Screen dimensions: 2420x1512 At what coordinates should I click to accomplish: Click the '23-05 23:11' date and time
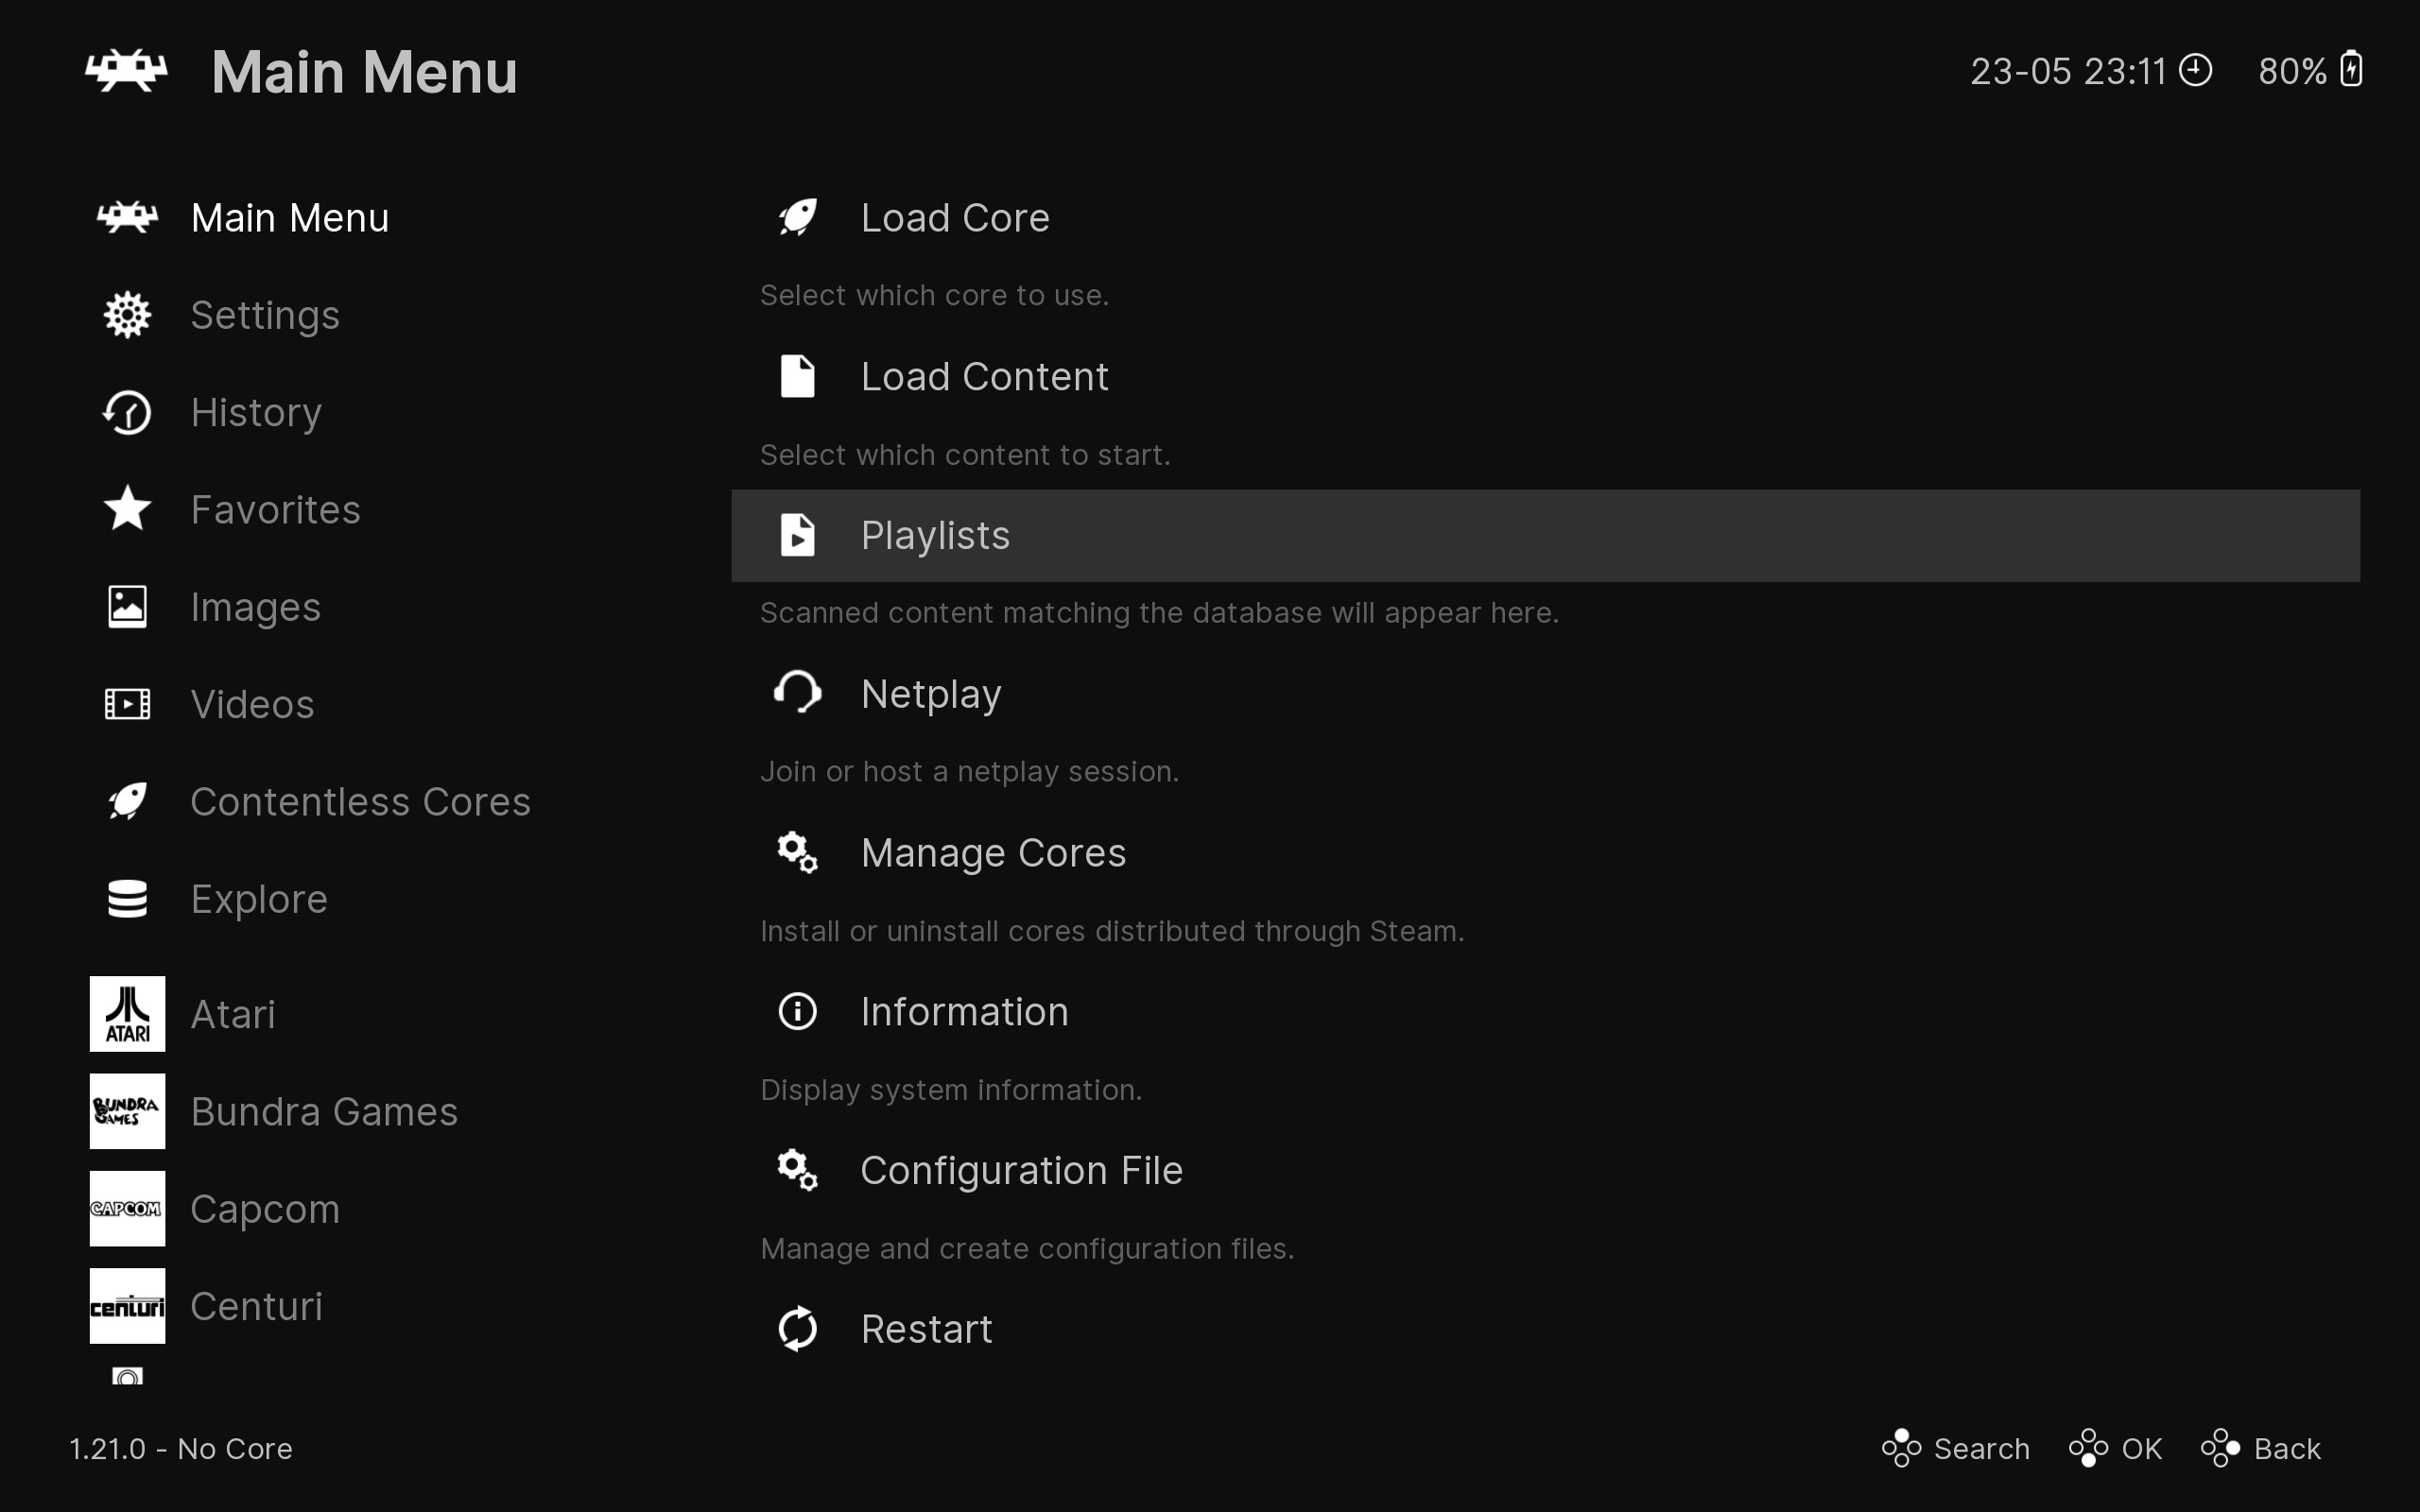point(2067,71)
